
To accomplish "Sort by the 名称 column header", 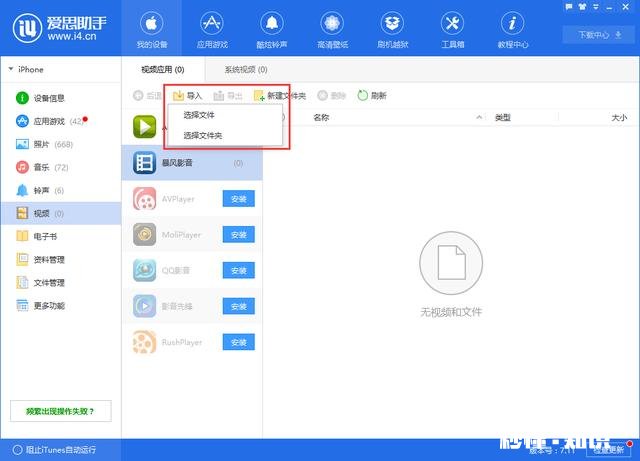I will [321, 118].
